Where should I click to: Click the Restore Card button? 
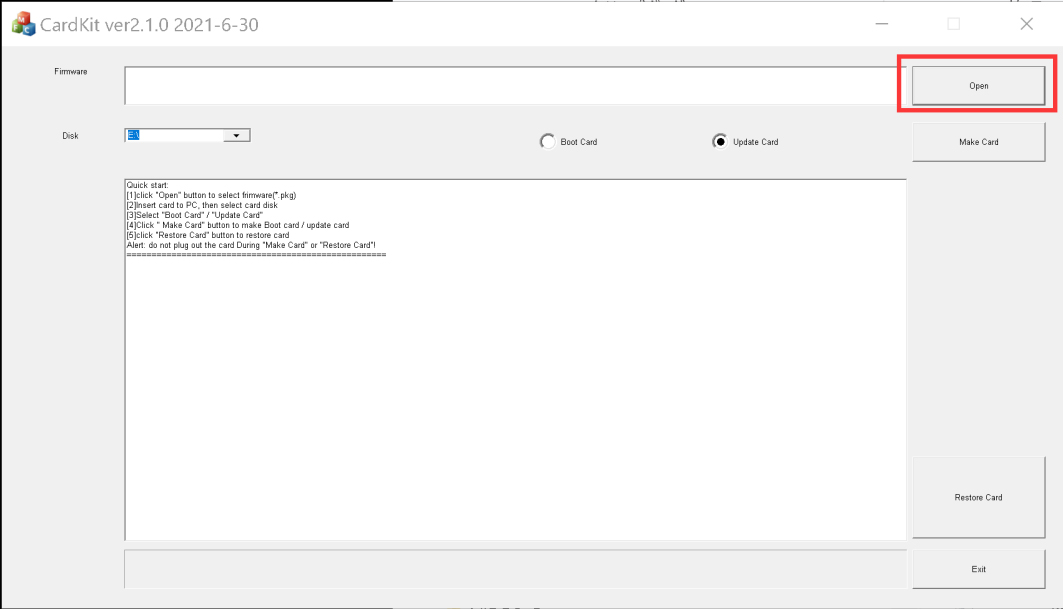coord(978,497)
